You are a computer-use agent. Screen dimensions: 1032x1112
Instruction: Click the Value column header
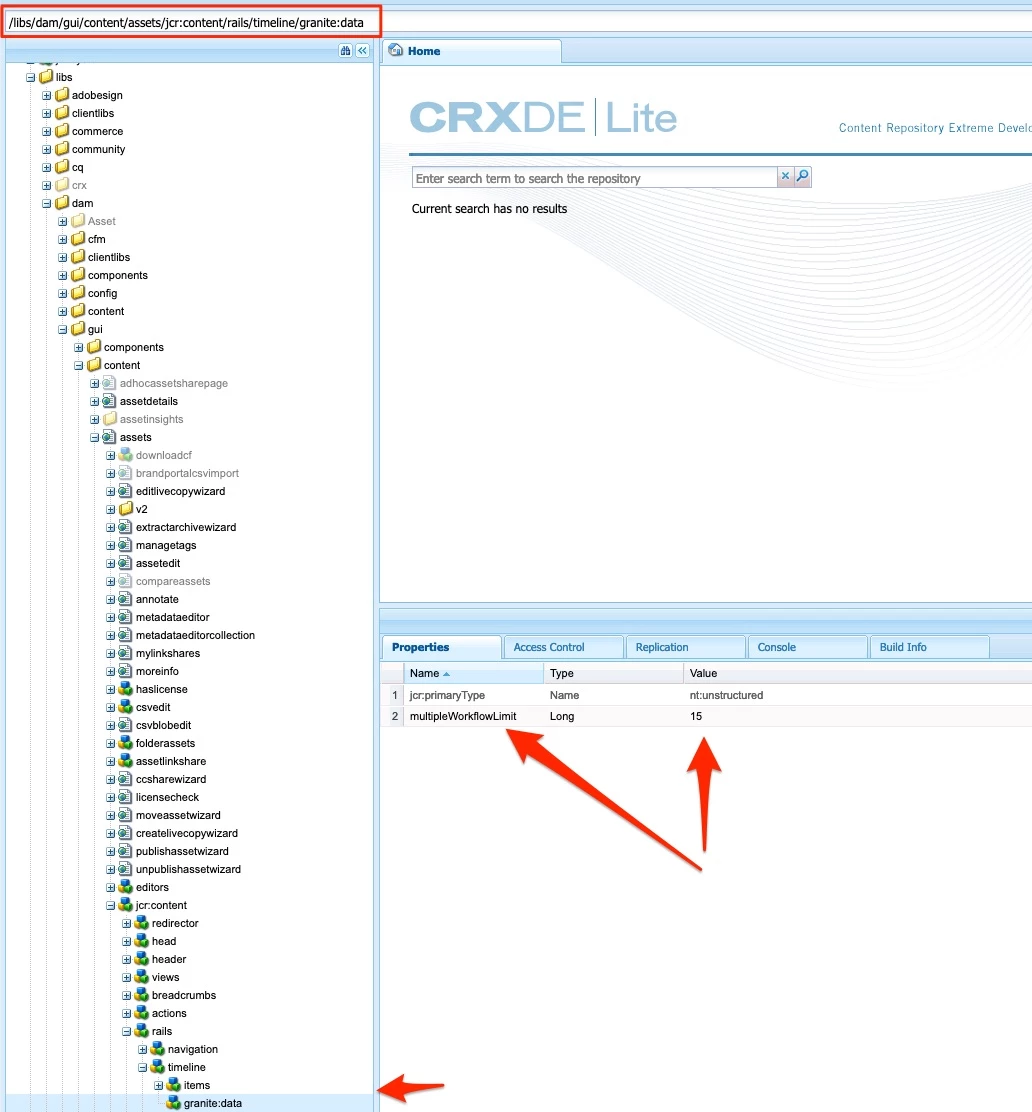tap(857, 673)
